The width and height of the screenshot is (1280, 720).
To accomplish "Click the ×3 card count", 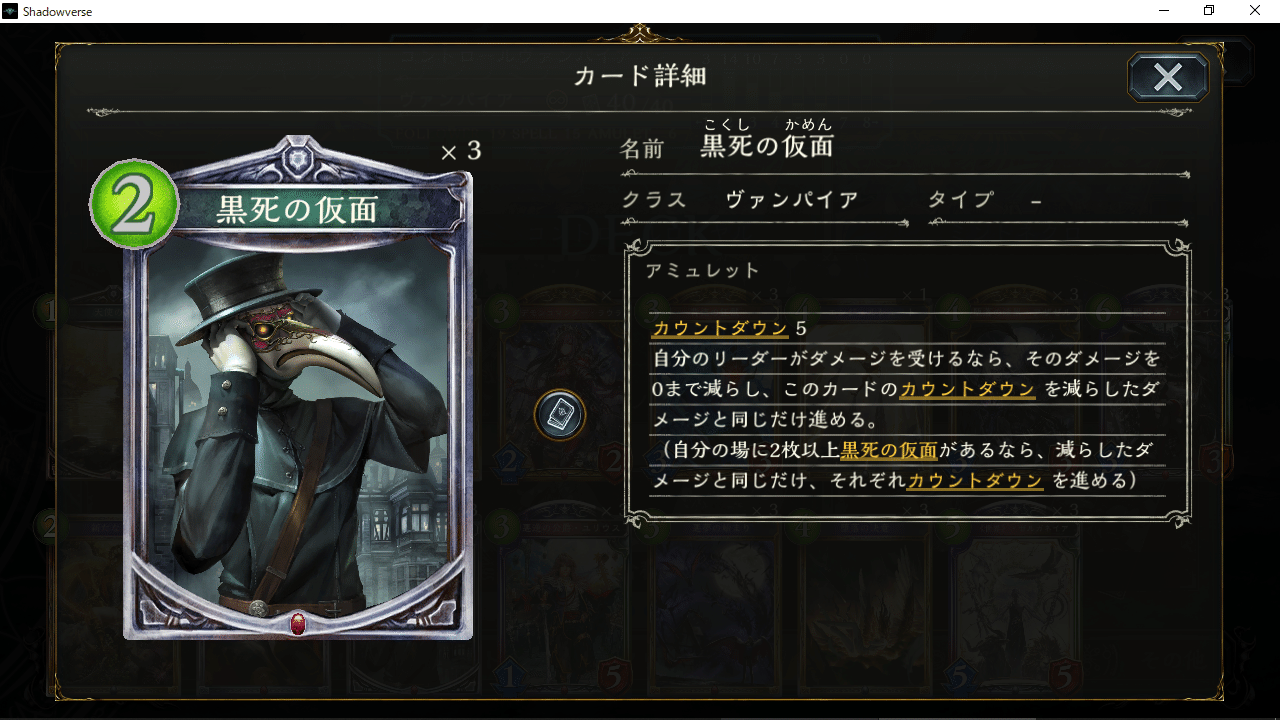I will click(x=460, y=151).
